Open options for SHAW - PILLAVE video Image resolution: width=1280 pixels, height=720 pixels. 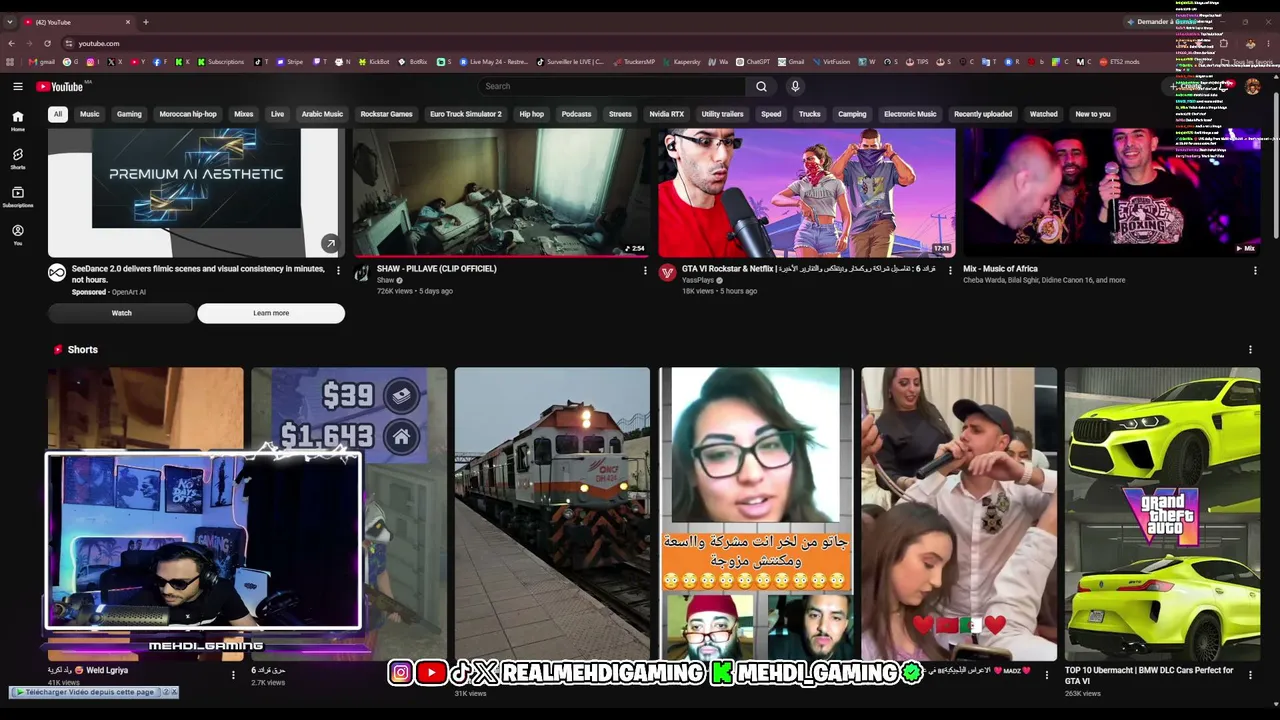pos(645,271)
